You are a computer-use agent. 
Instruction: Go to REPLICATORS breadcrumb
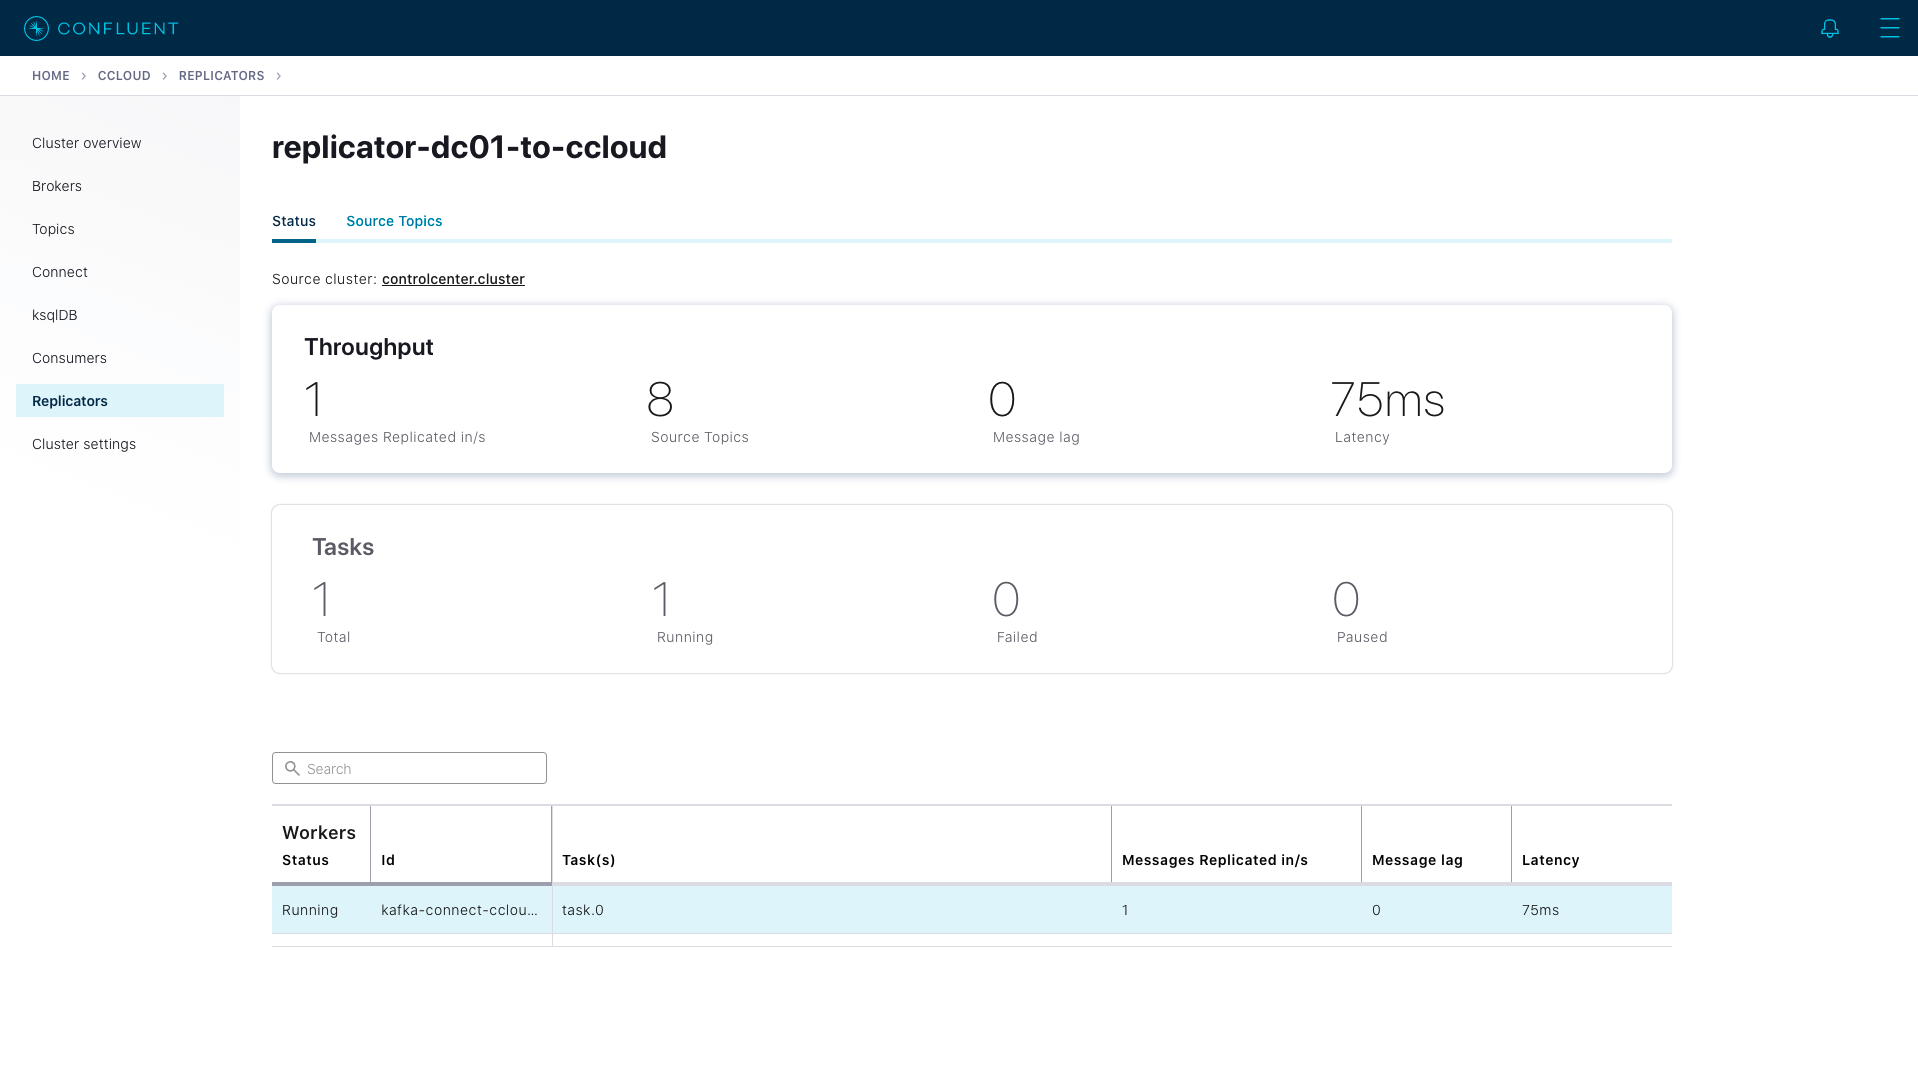click(222, 76)
